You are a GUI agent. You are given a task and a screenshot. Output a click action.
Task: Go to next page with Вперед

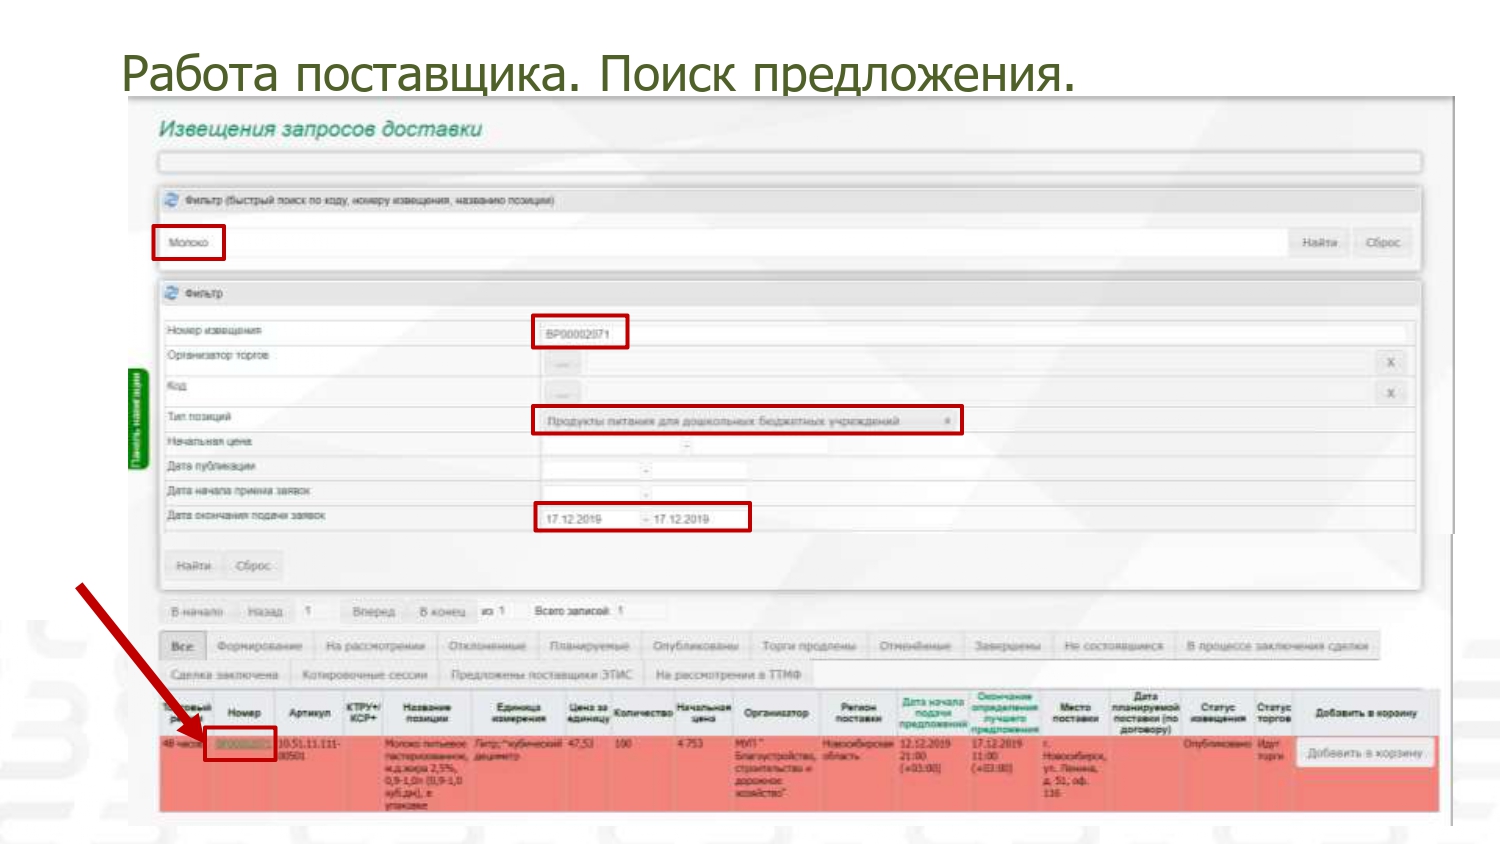coord(373,611)
